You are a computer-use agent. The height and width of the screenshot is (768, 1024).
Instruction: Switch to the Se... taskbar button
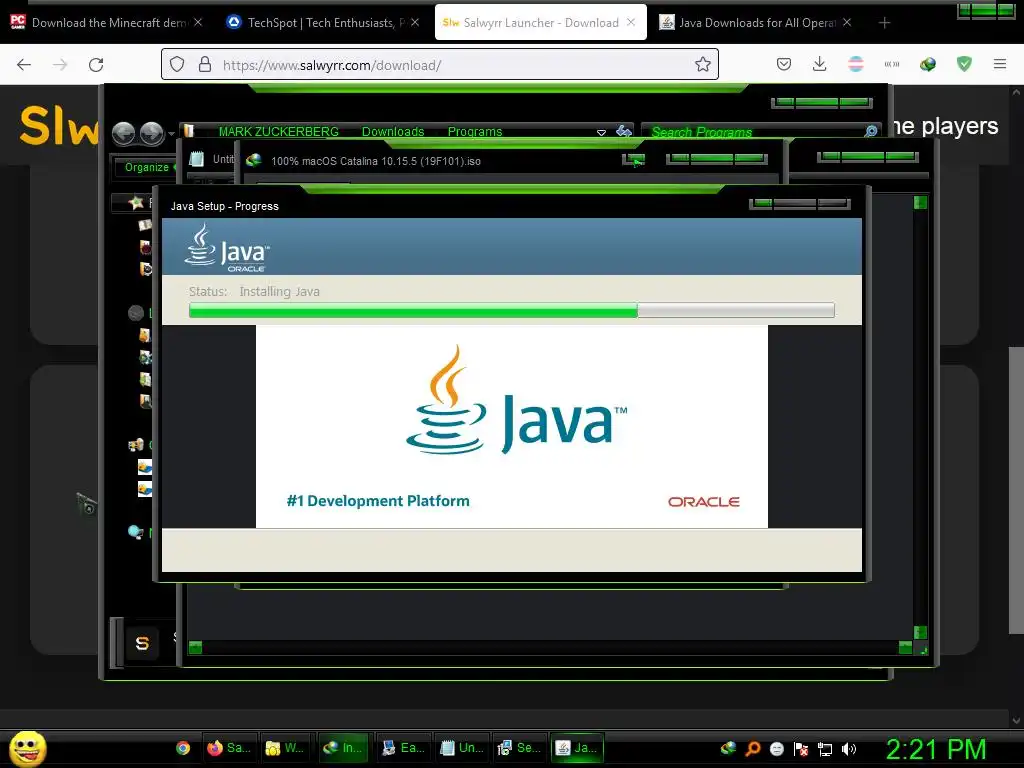[x=520, y=748]
